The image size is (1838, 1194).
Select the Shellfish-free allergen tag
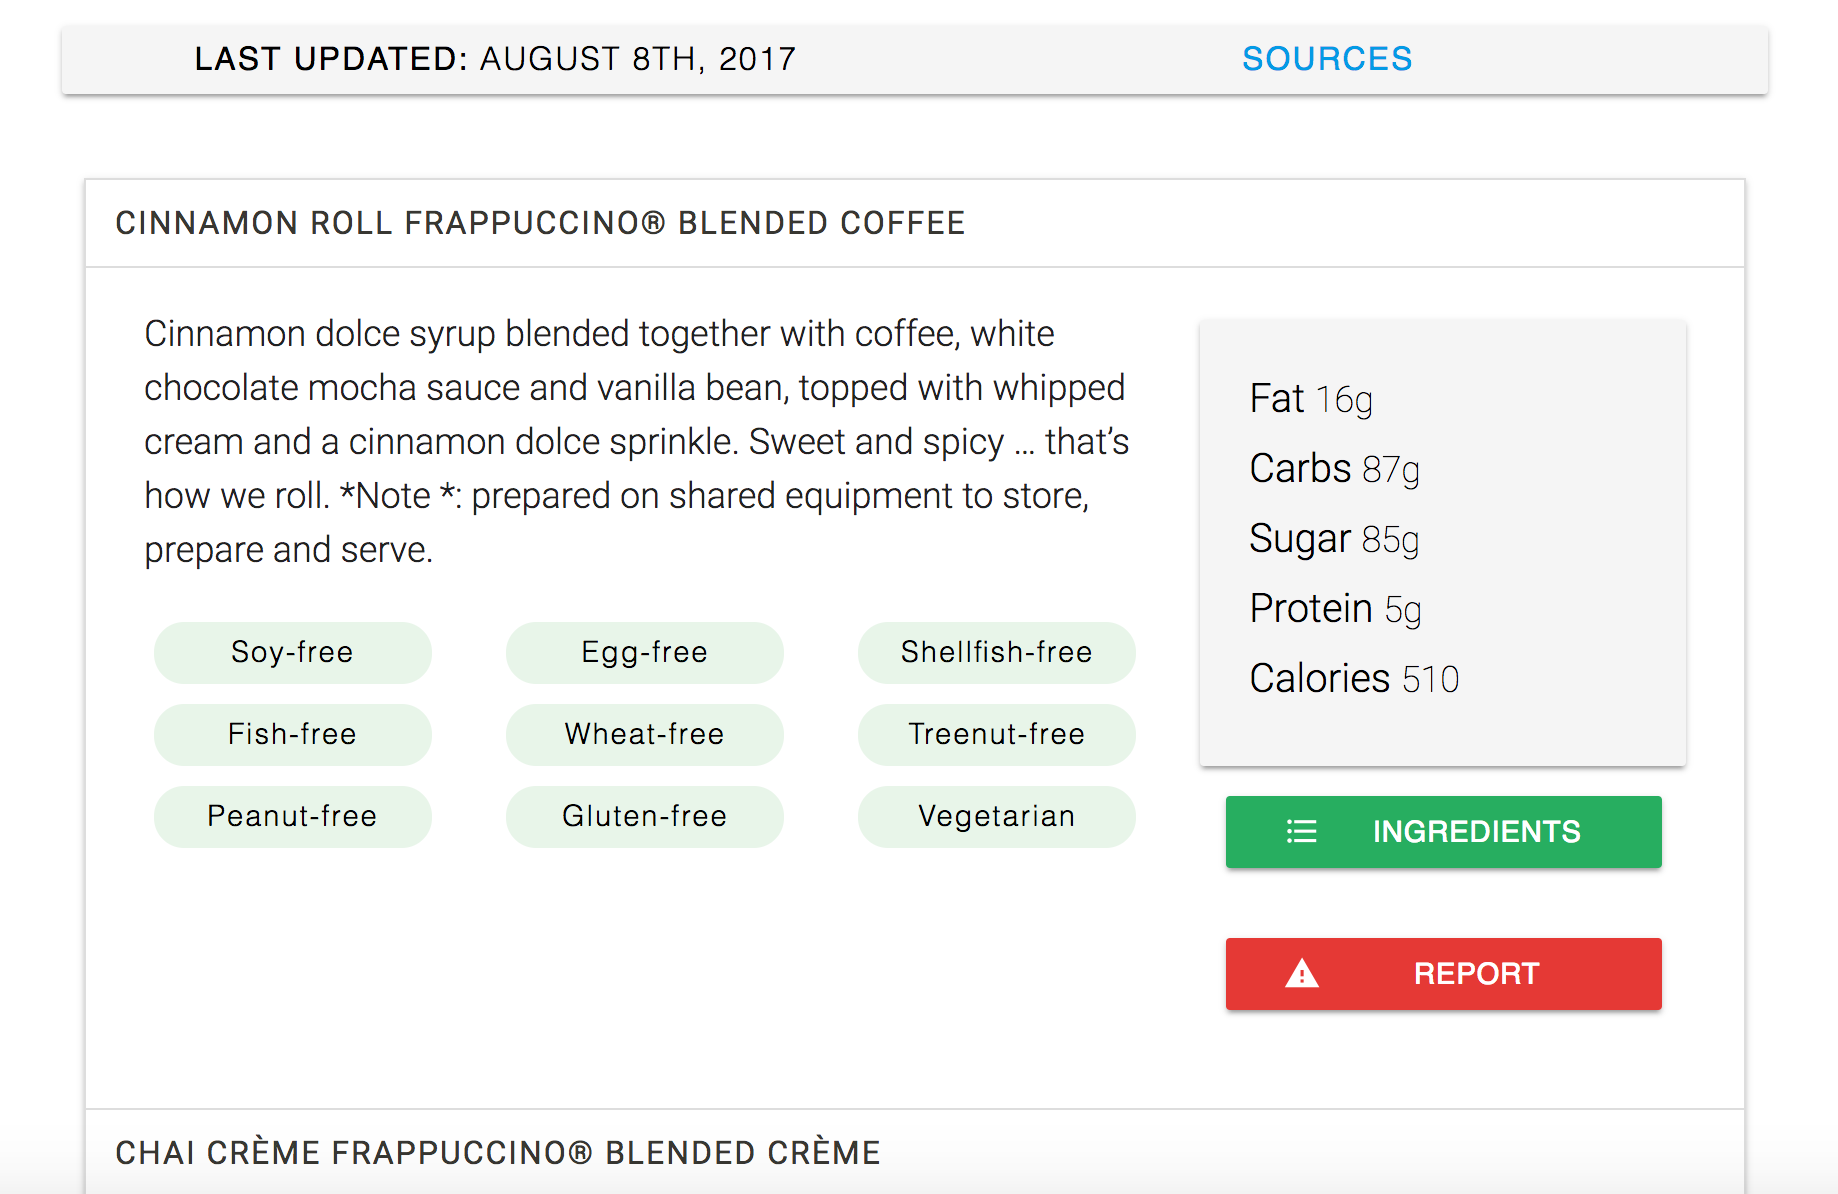tap(996, 652)
